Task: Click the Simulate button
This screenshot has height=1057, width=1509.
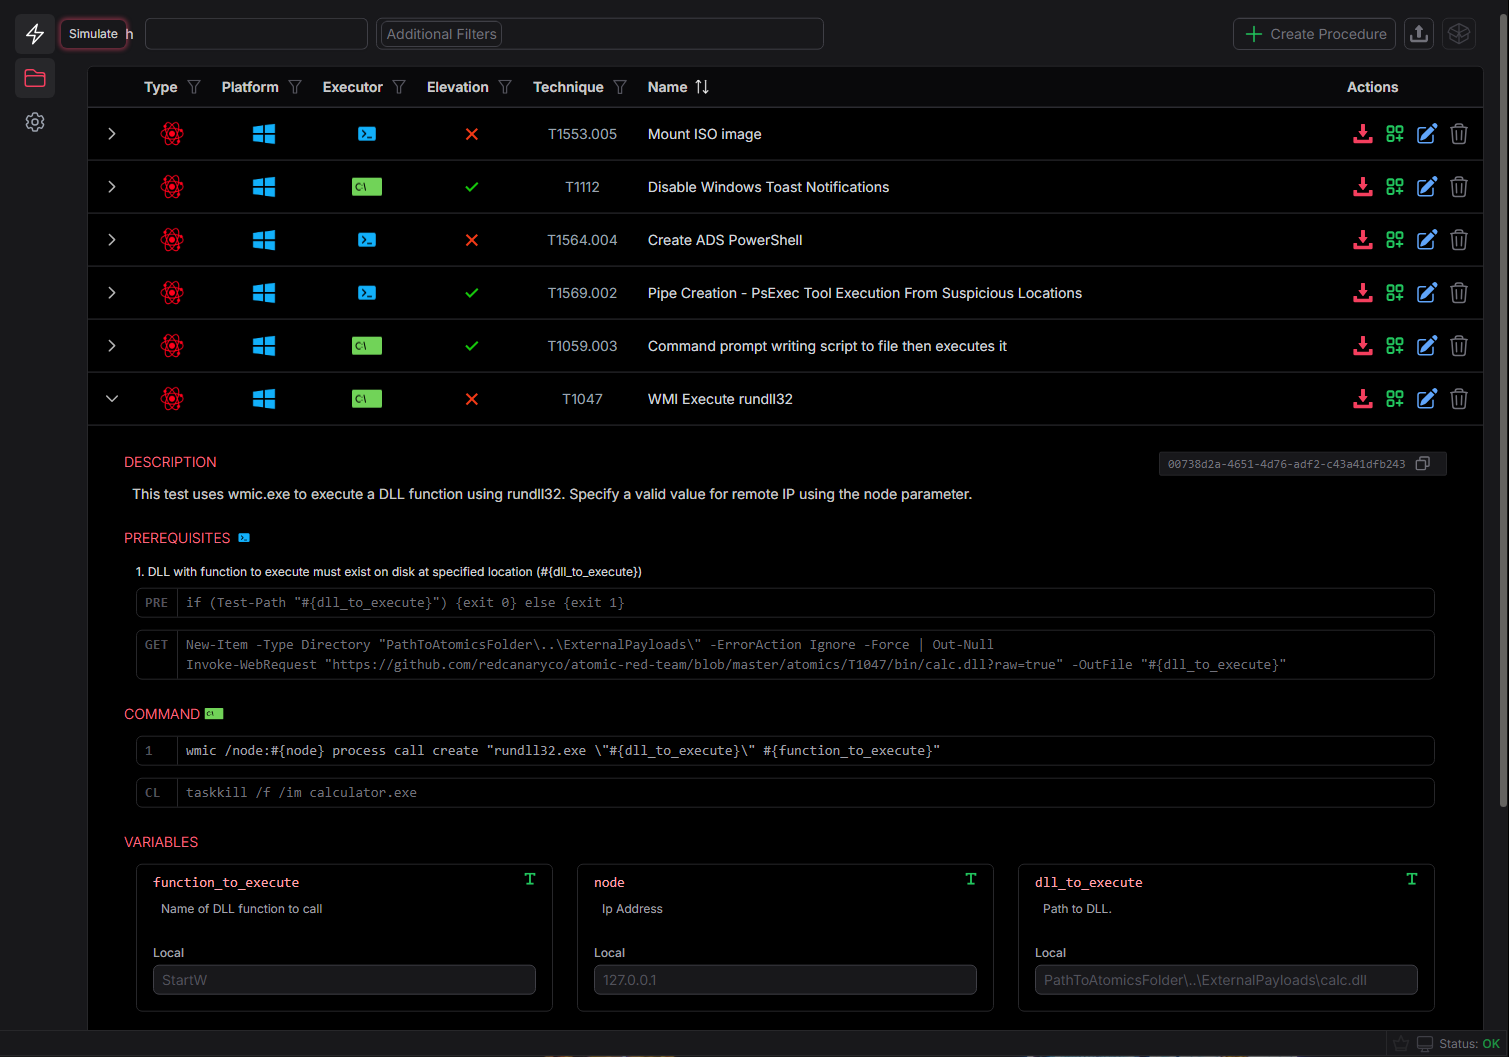Action: [x=93, y=33]
